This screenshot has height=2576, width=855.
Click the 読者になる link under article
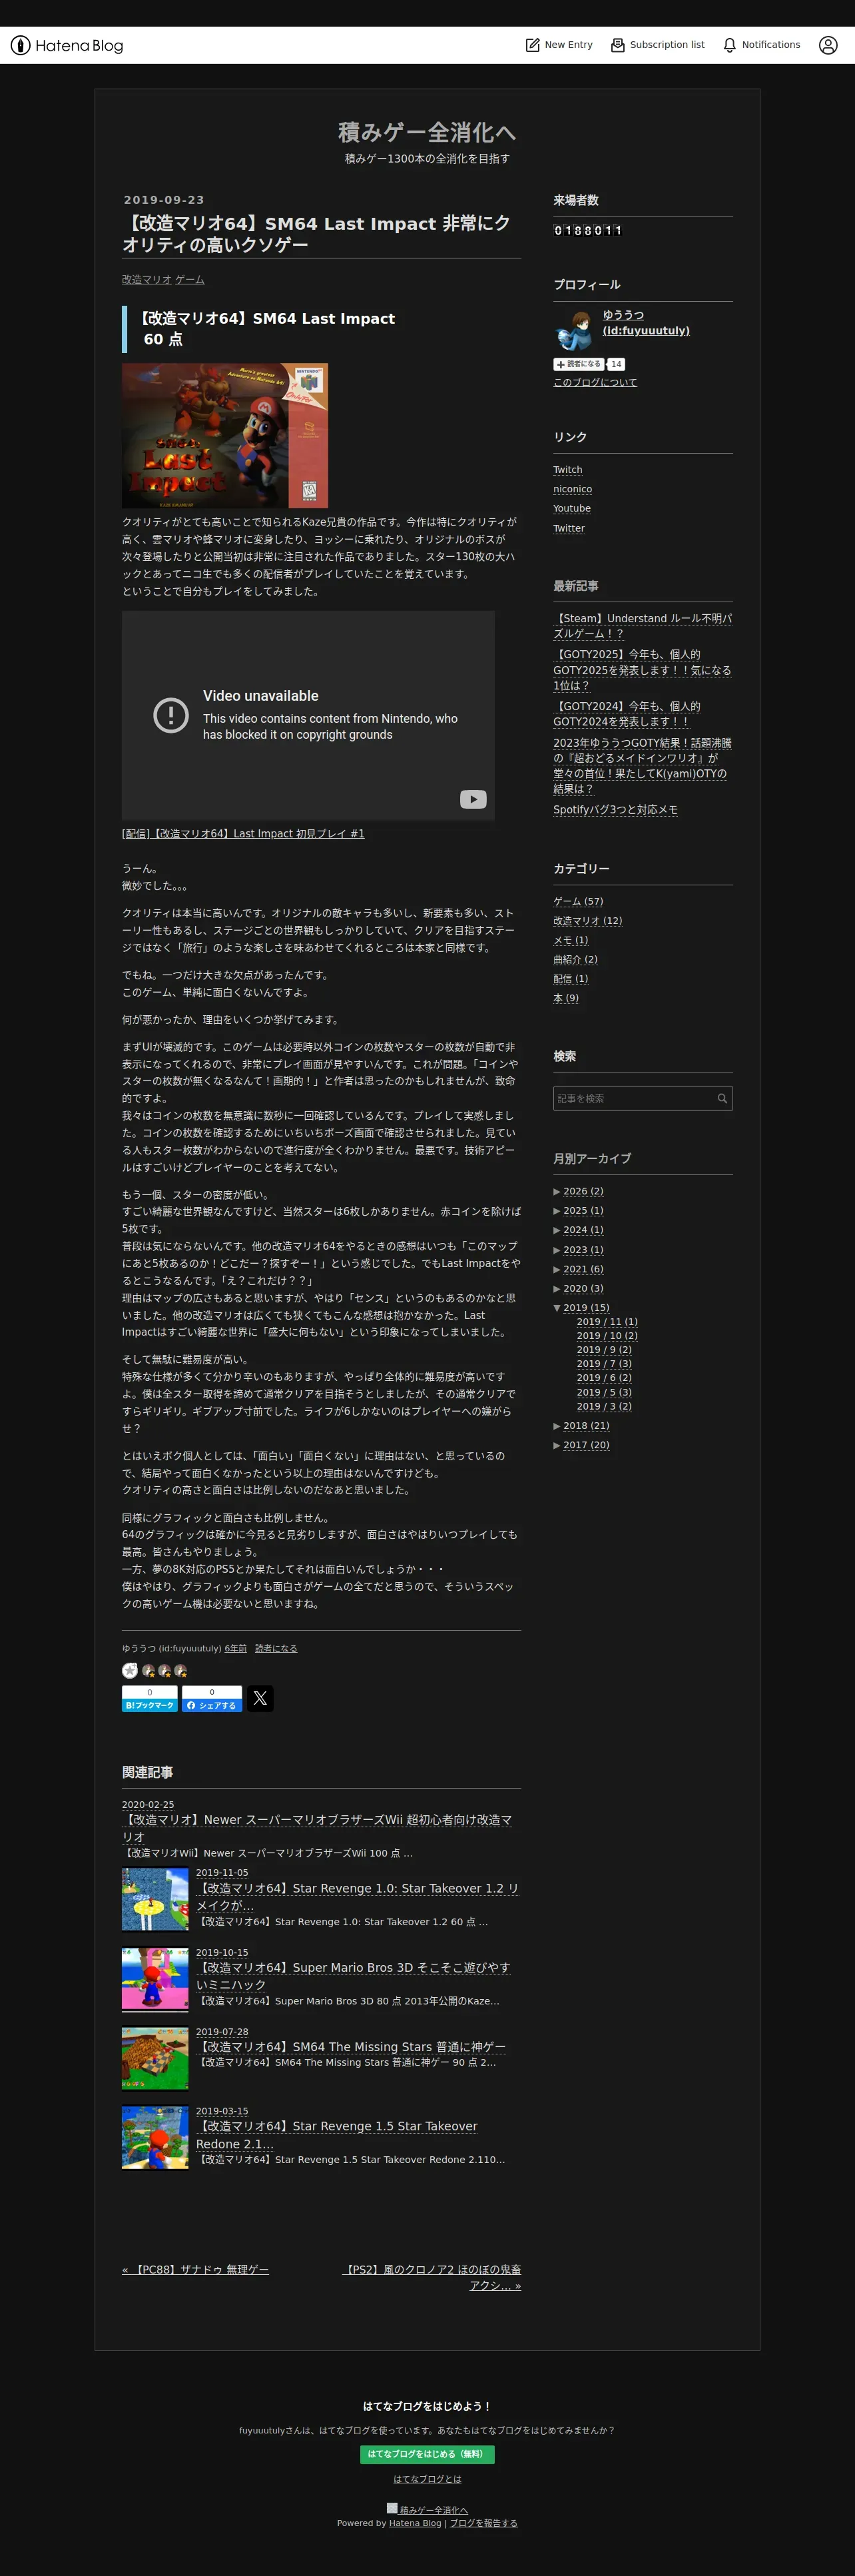pos(276,1649)
